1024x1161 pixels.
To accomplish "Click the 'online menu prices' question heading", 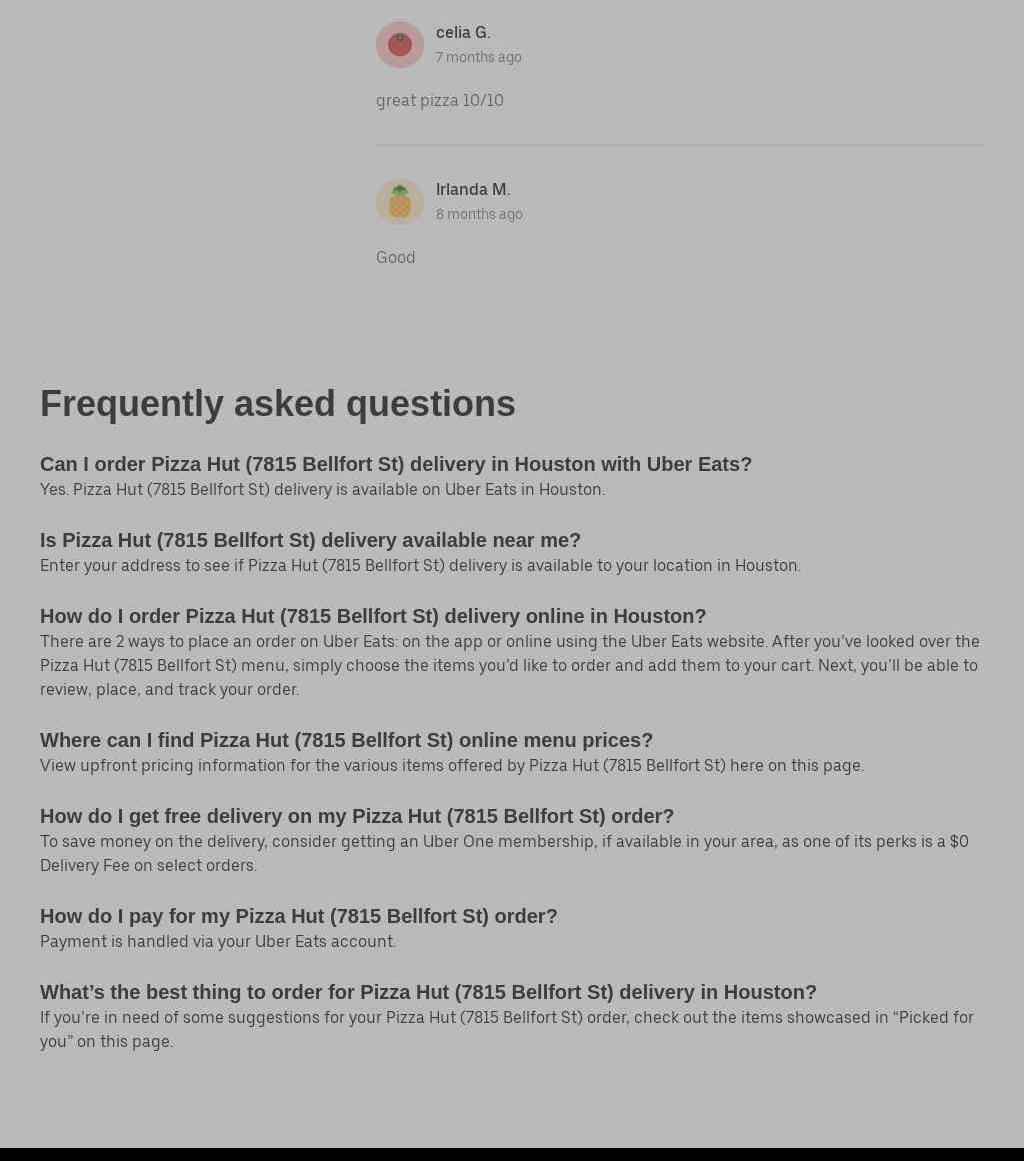I will [346, 740].
